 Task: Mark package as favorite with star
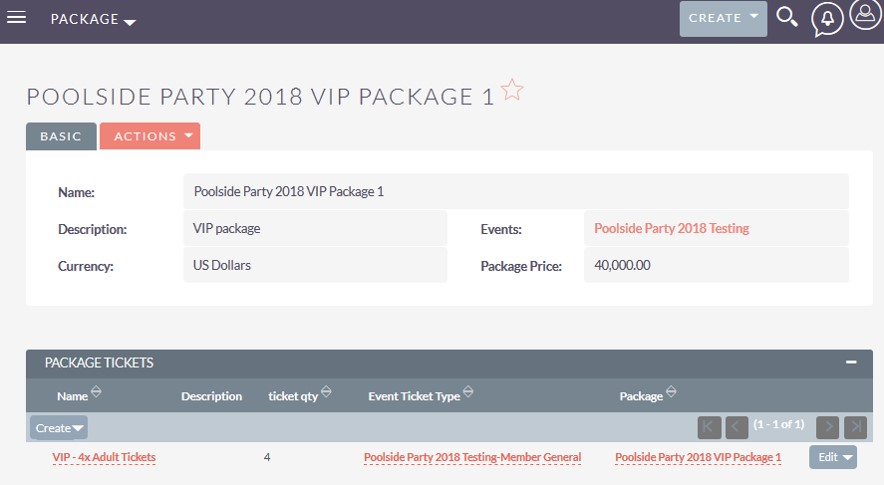click(x=512, y=90)
